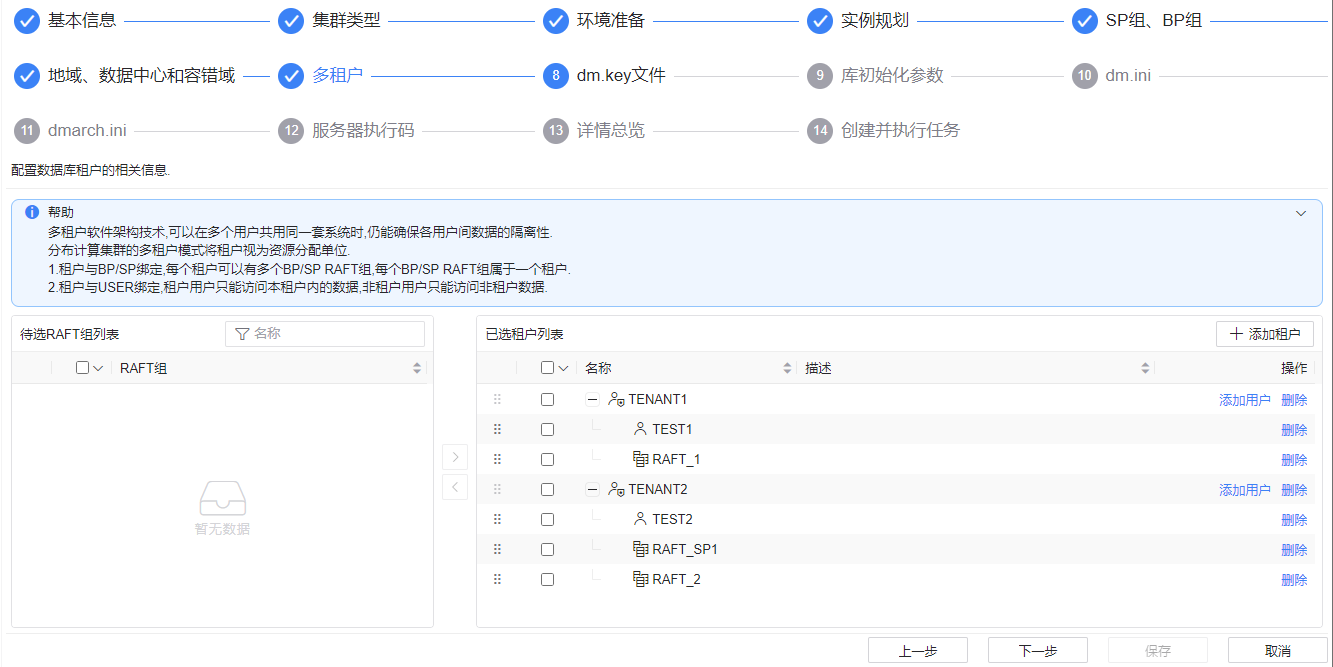Click the 环境准备 step checkmark icon
1333x667 pixels.
tap(556, 20)
